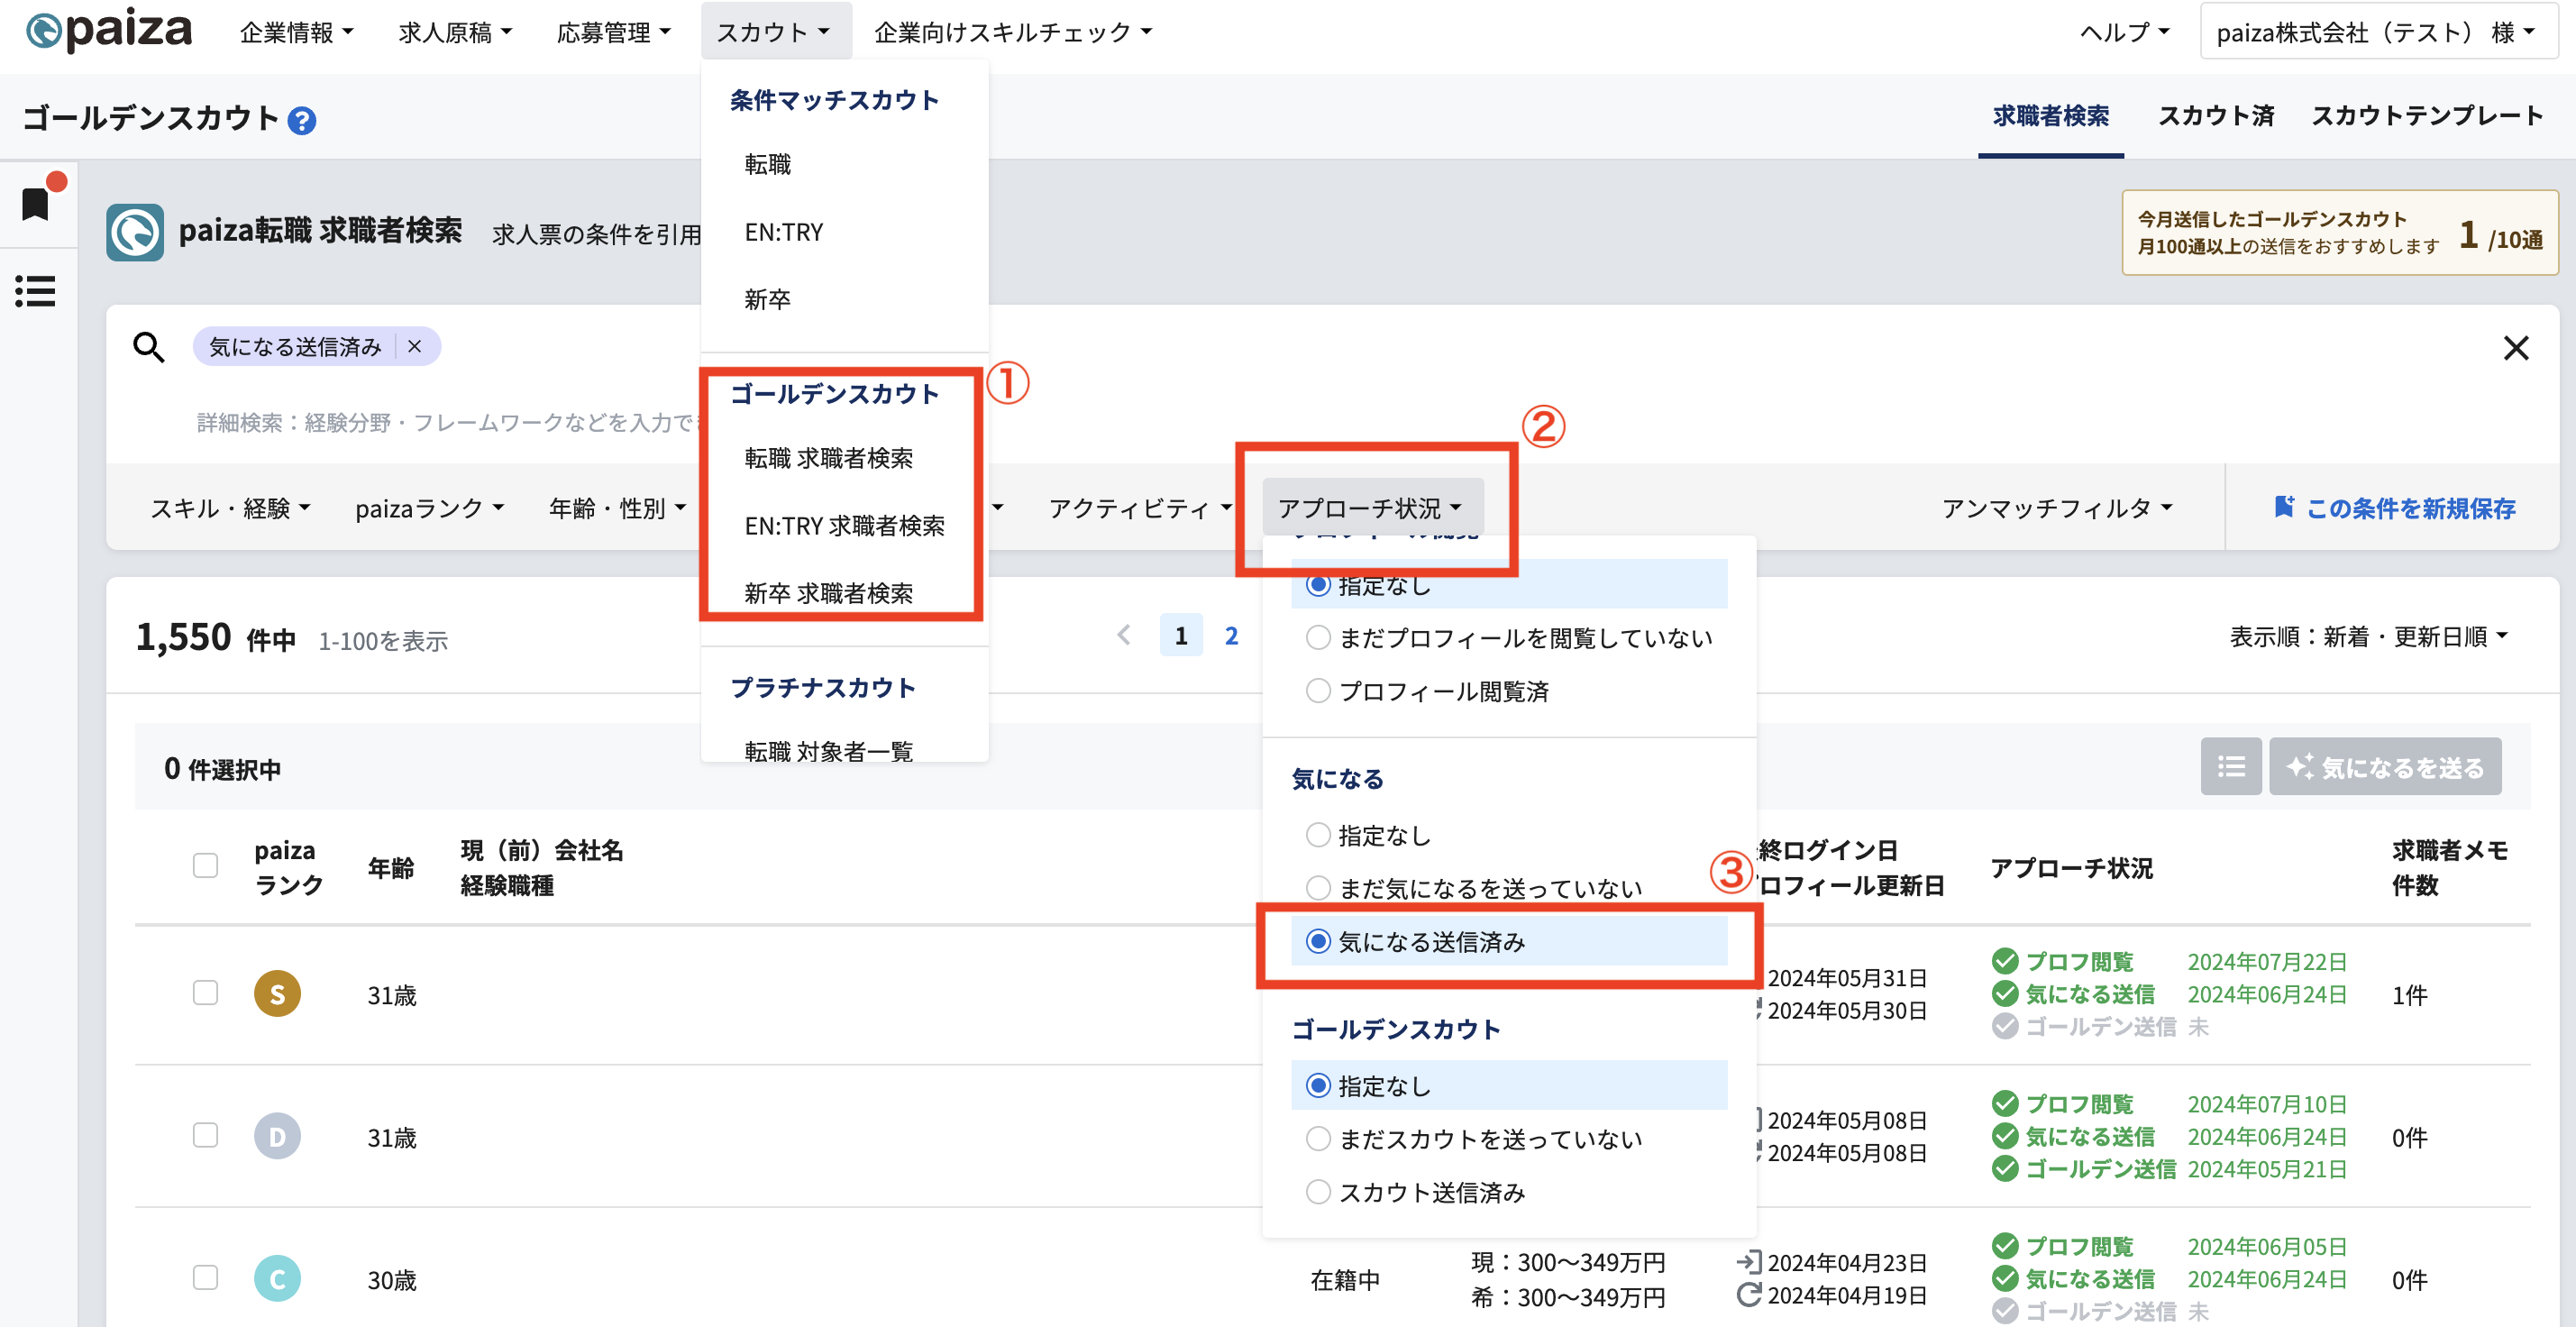Expand the 年齢・性別 filter dropdown
This screenshot has height=1327, width=2576.
coord(617,508)
